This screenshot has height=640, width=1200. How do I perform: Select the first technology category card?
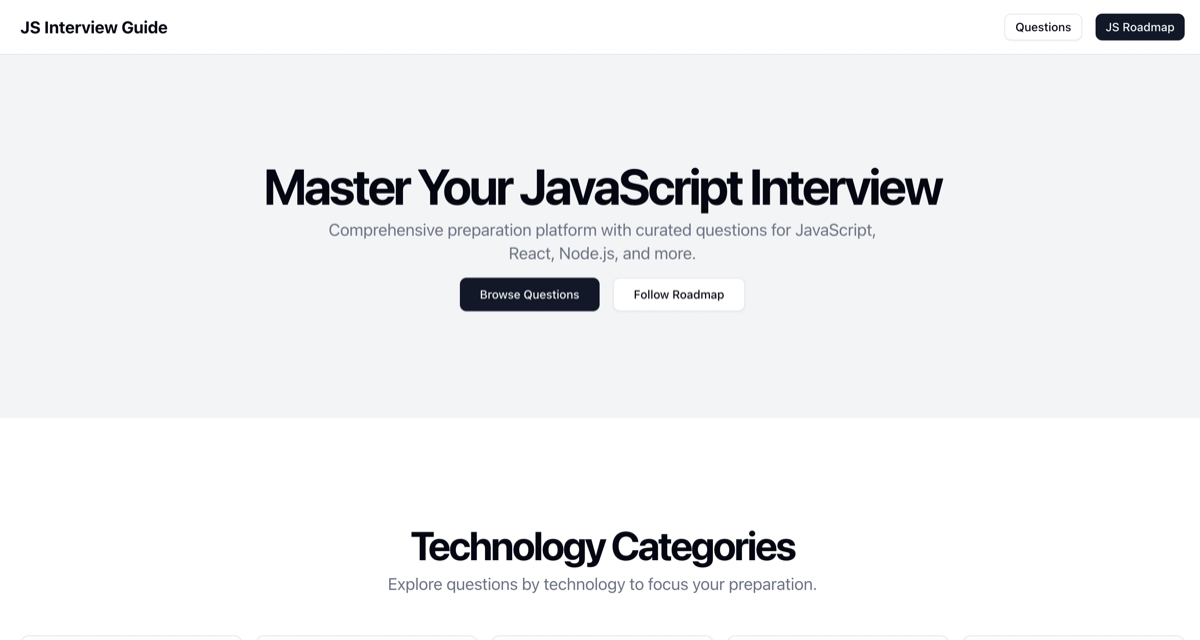pos(132,638)
